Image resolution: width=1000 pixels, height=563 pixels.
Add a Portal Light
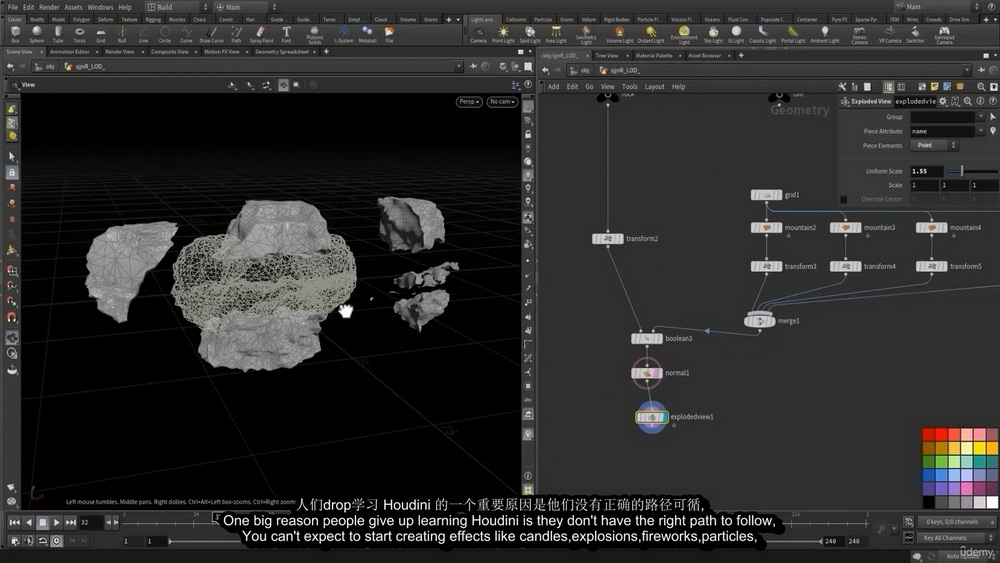(x=793, y=34)
